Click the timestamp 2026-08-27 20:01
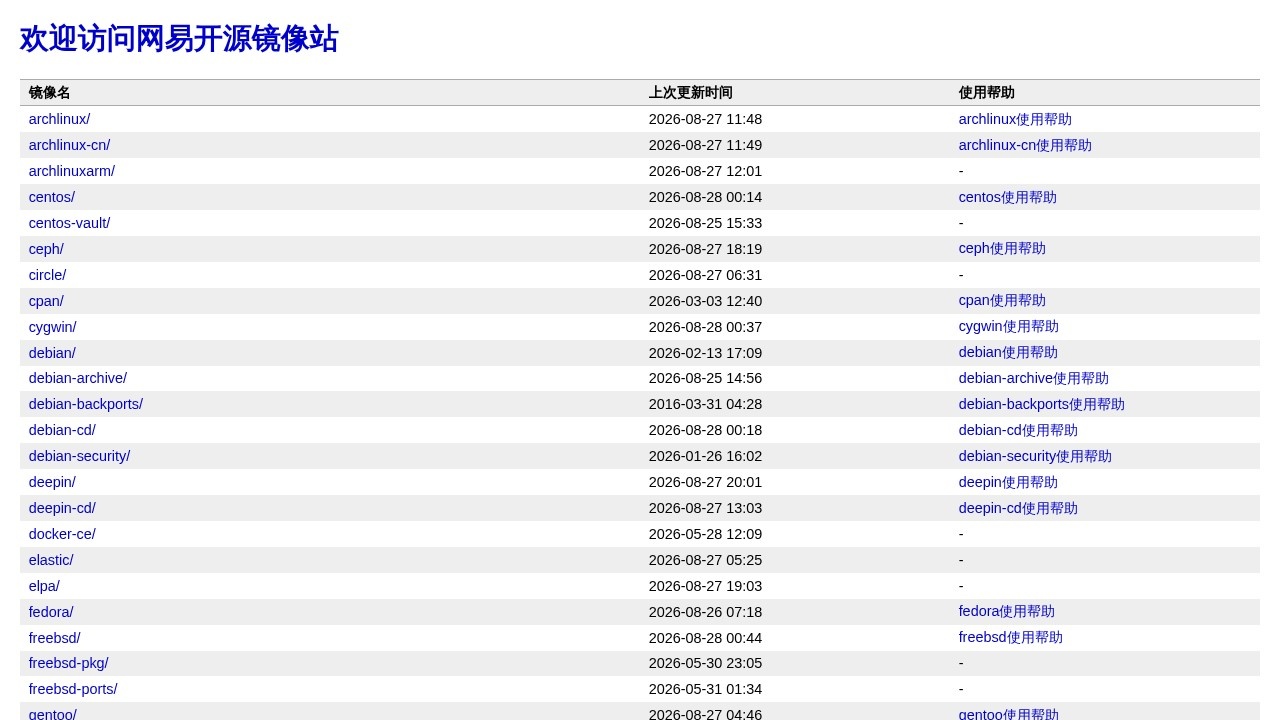 point(705,482)
